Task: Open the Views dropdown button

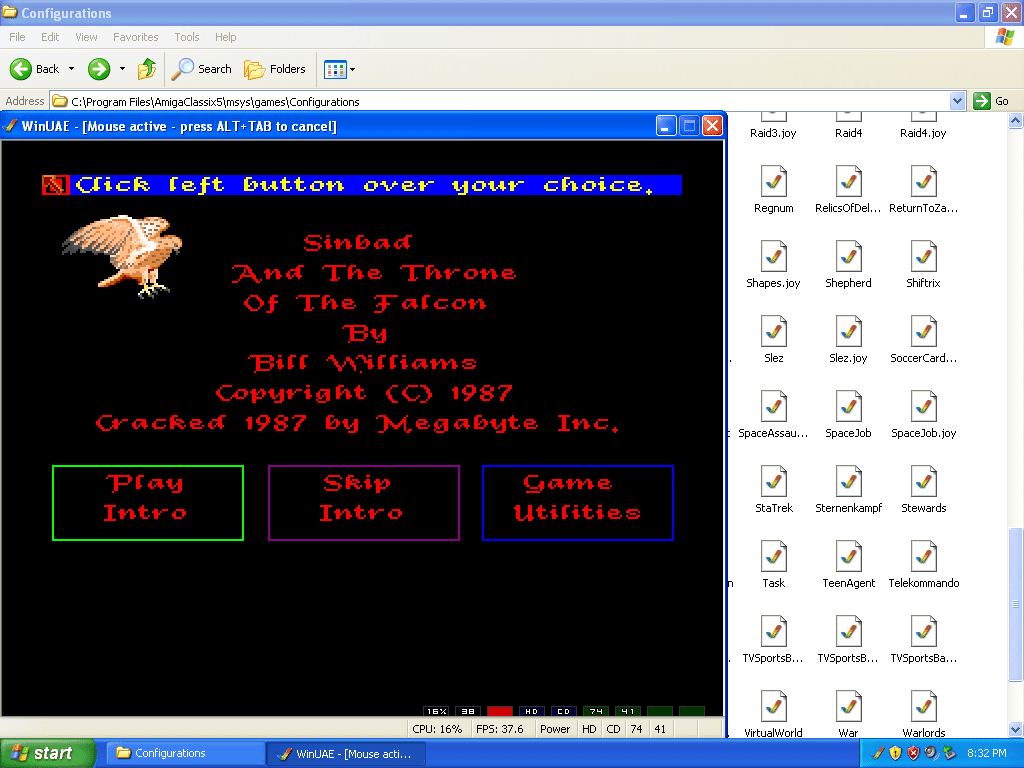Action: tap(340, 69)
